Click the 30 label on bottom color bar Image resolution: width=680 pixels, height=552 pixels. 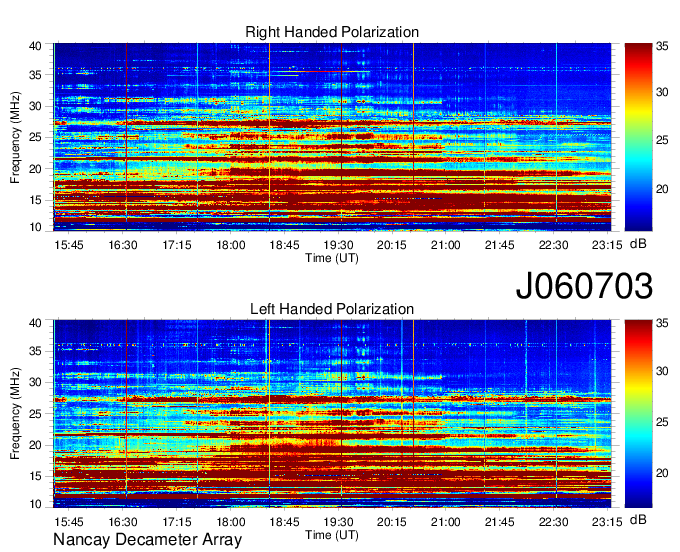click(x=662, y=371)
